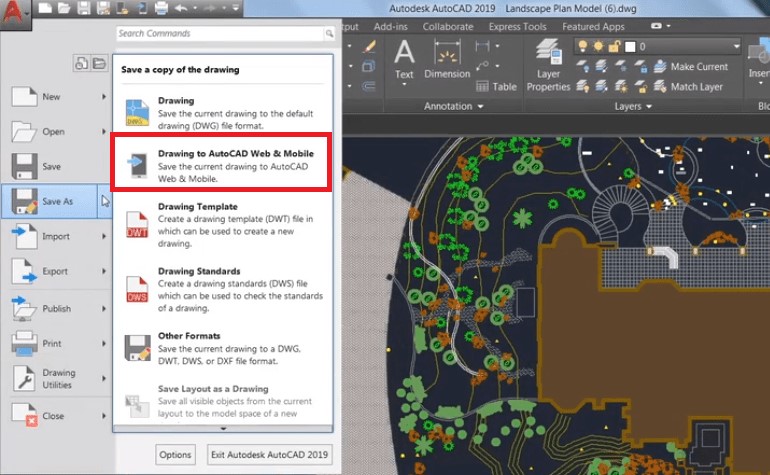The image size is (770, 475).
Task: Choose Drawing (DWG) save option
Action: click(222, 113)
